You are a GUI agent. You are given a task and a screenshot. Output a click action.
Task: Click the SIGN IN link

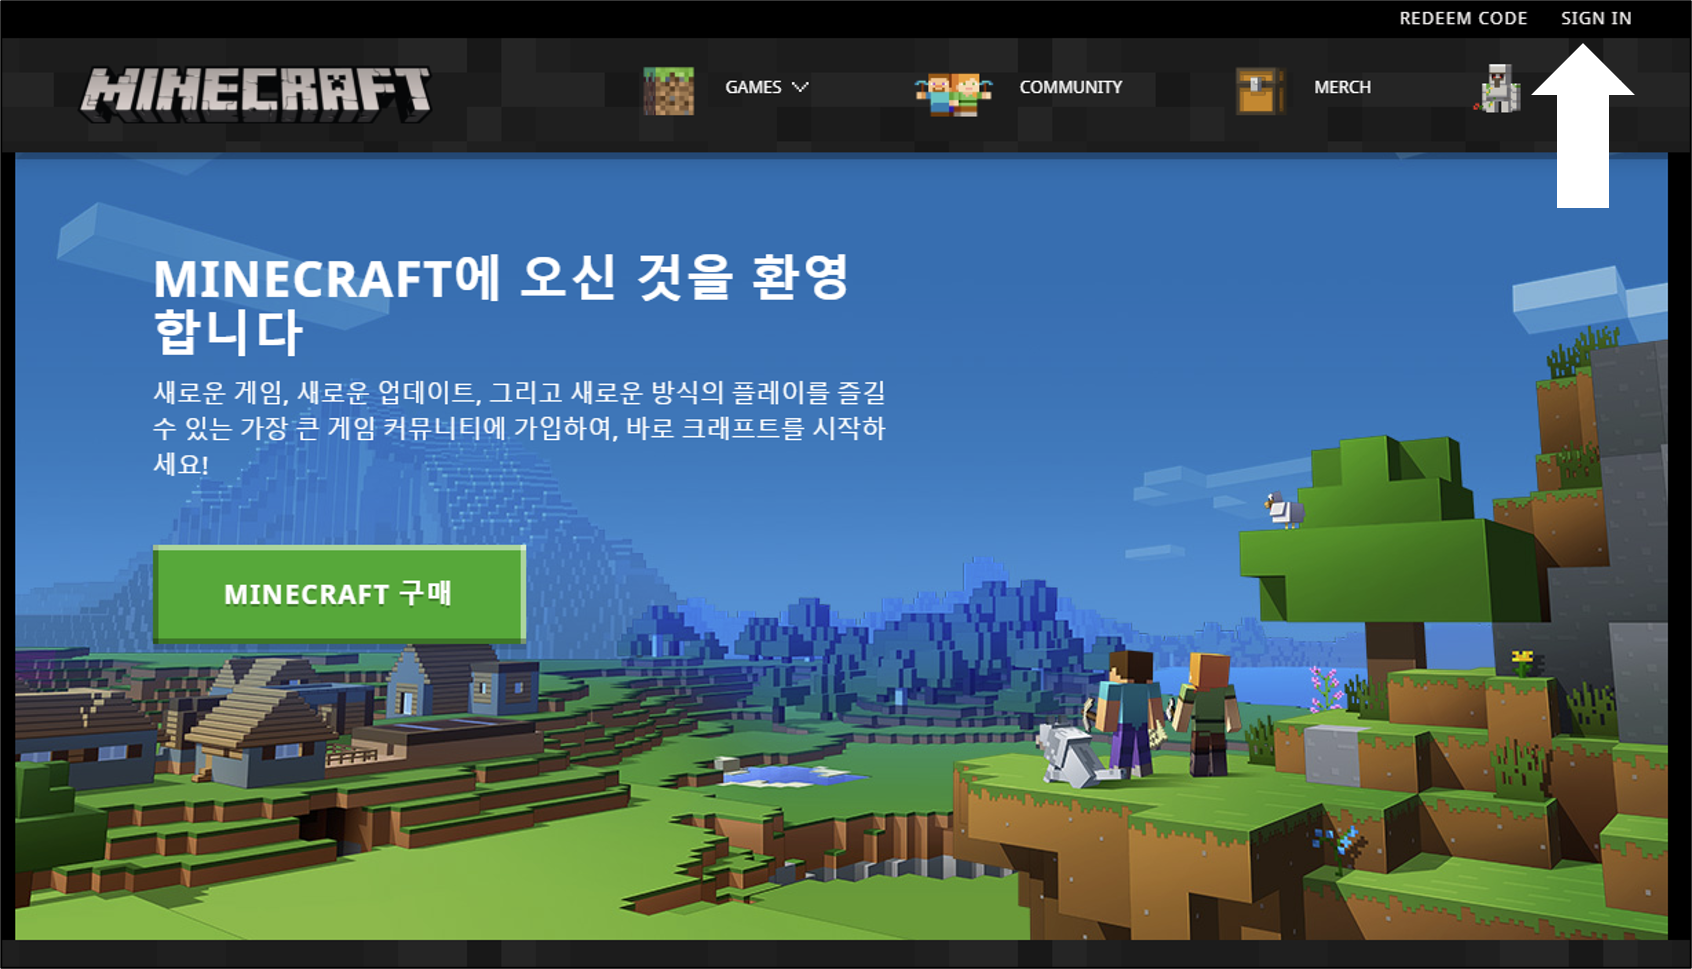(x=1596, y=18)
